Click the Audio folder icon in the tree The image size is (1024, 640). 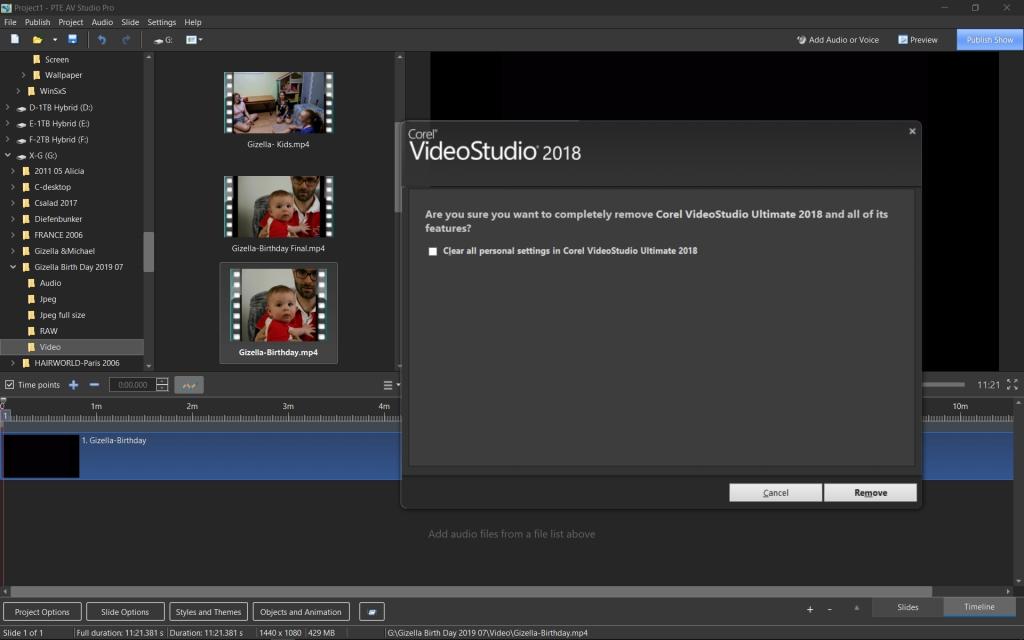tap(31, 283)
